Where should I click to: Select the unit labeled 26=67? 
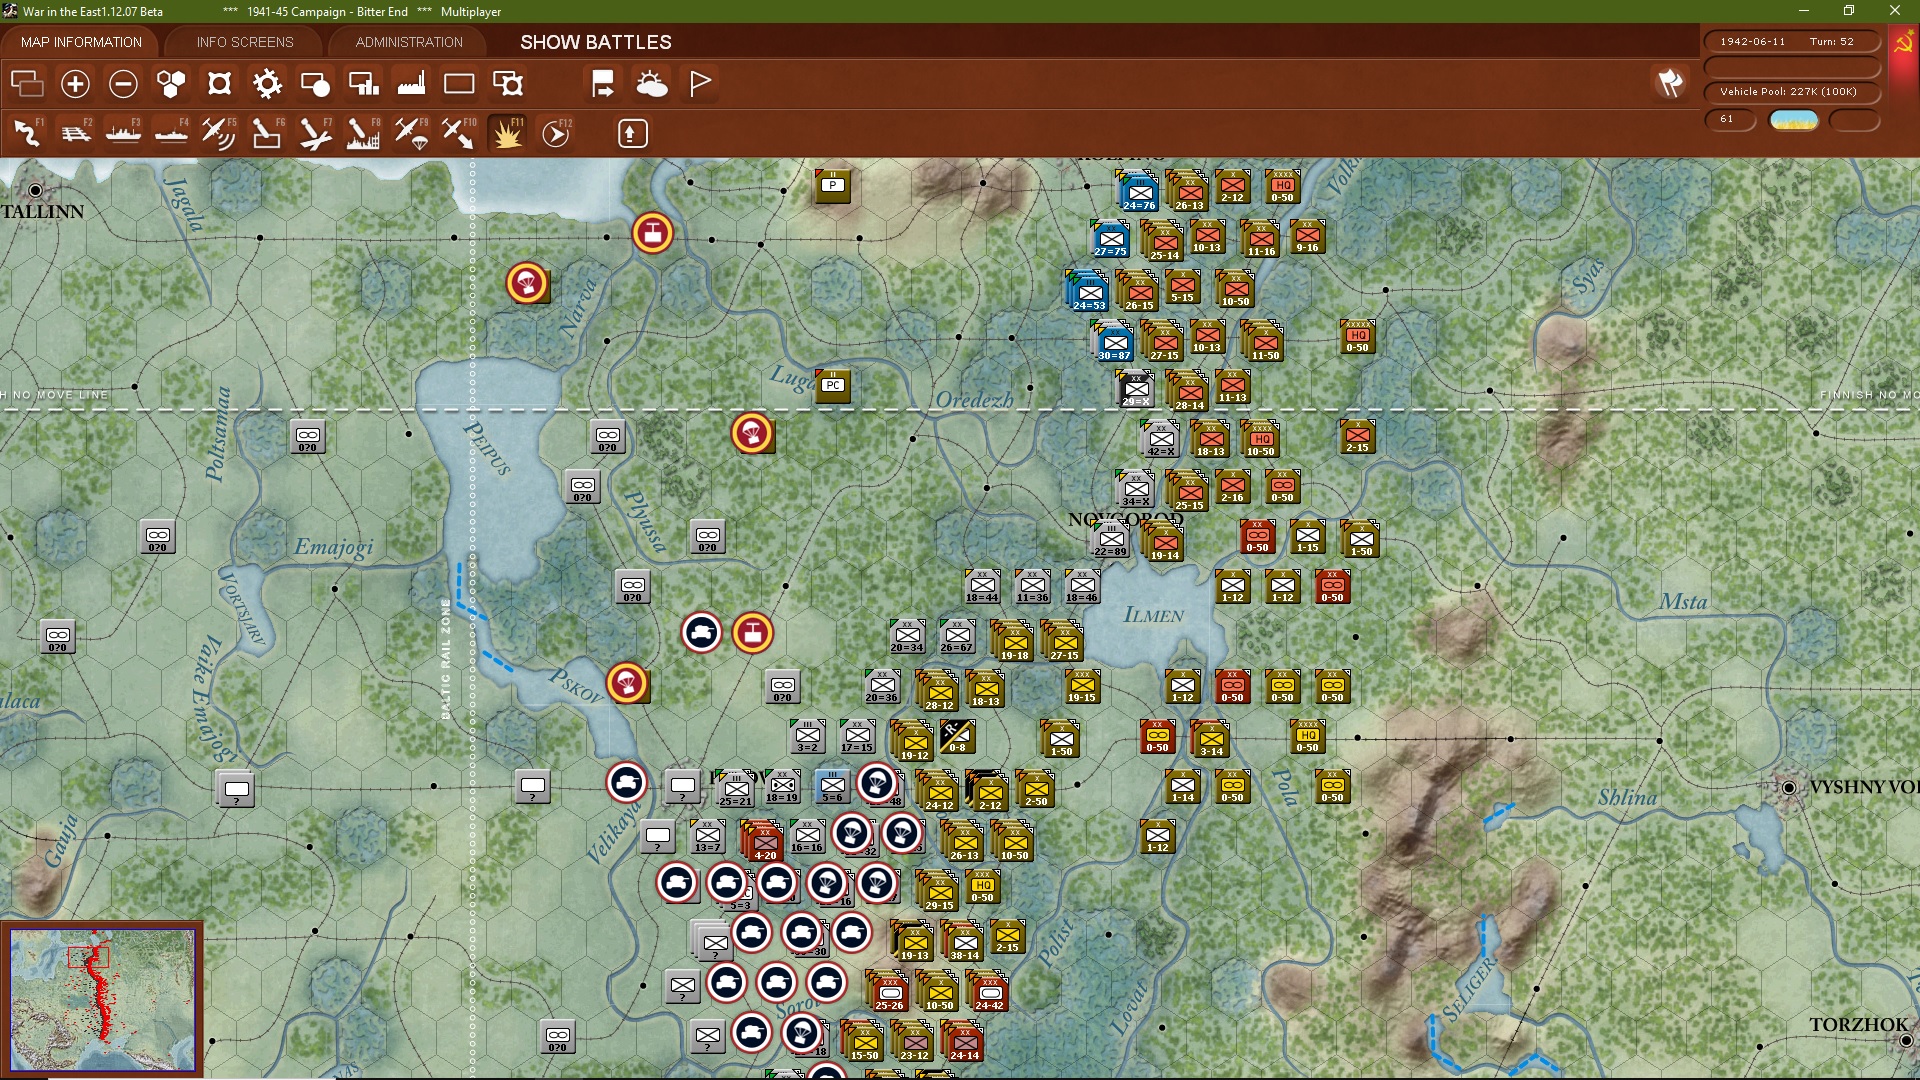point(956,635)
